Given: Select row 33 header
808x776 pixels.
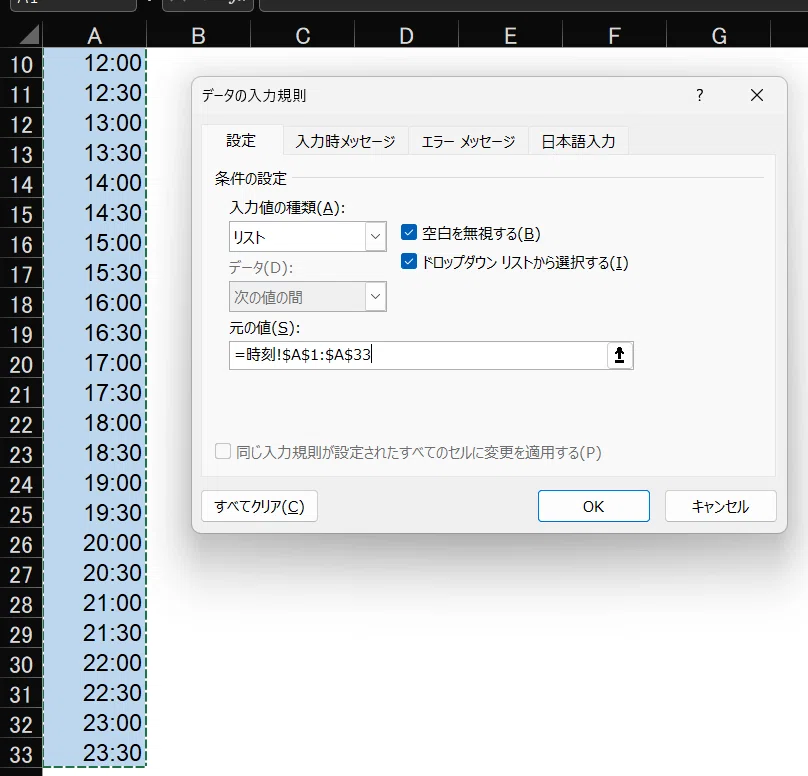Looking at the screenshot, I should tap(21, 754).
